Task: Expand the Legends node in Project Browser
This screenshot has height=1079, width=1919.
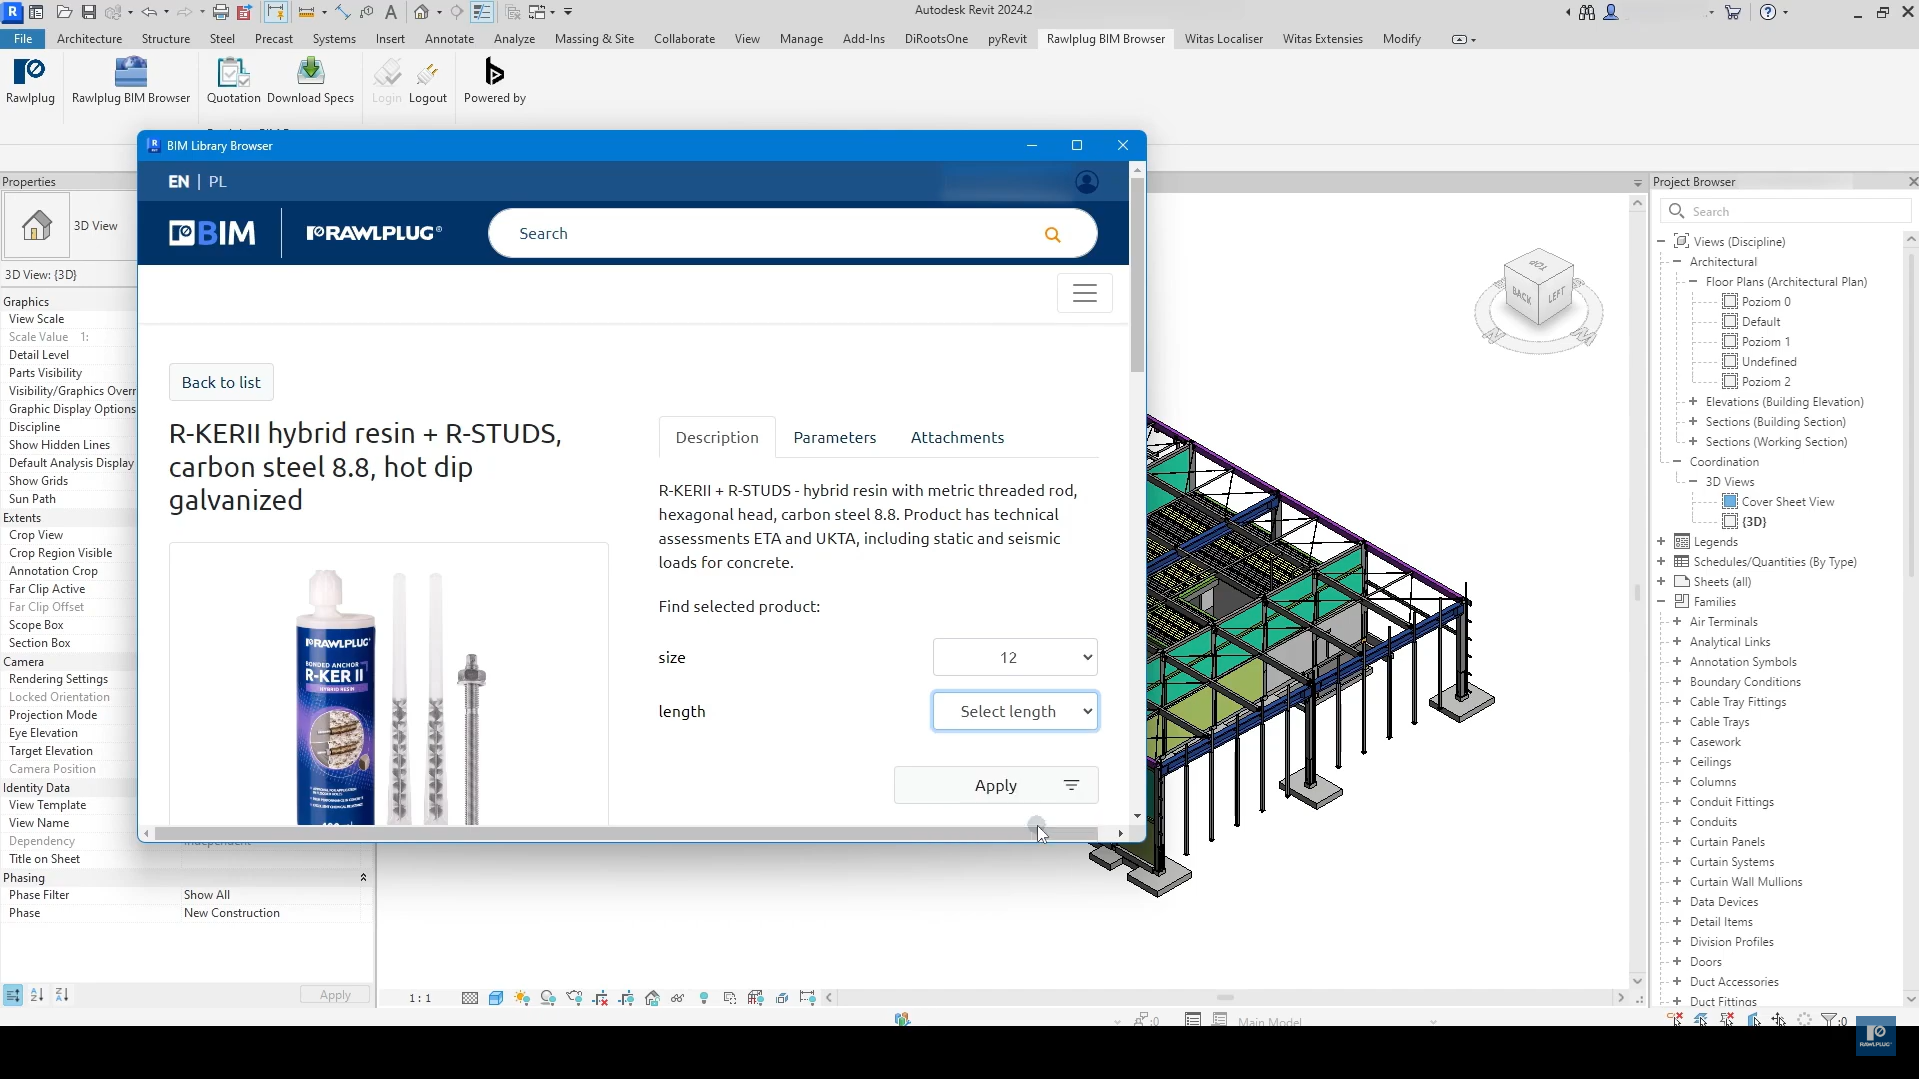Action: pyautogui.click(x=1661, y=542)
